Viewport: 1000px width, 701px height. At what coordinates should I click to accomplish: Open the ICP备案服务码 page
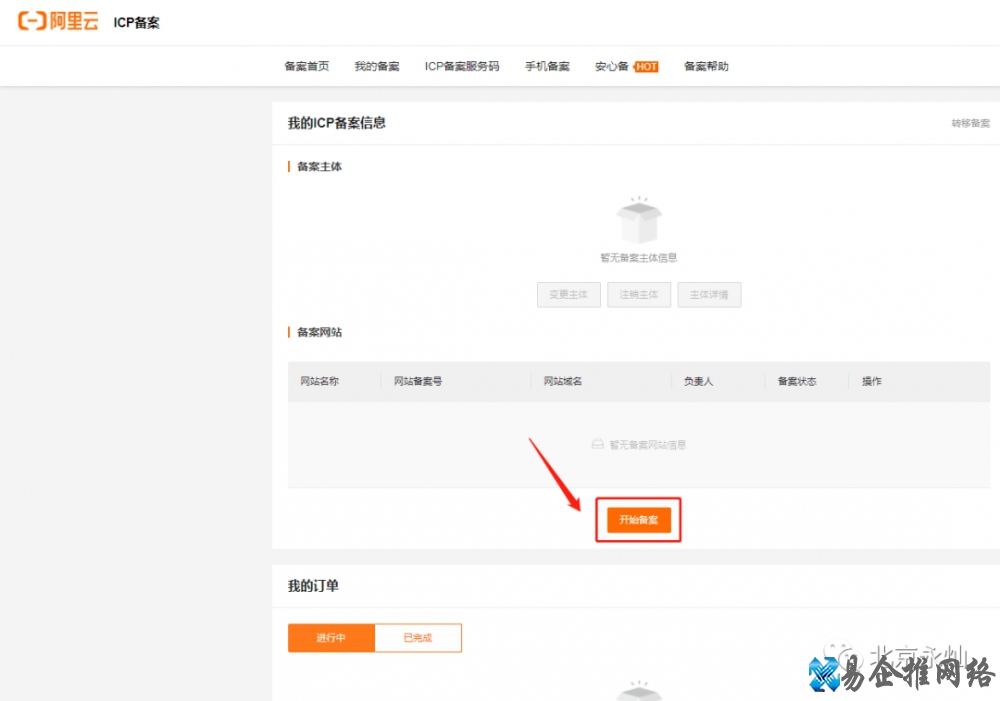pyautogui.click(x=462, y=66)
